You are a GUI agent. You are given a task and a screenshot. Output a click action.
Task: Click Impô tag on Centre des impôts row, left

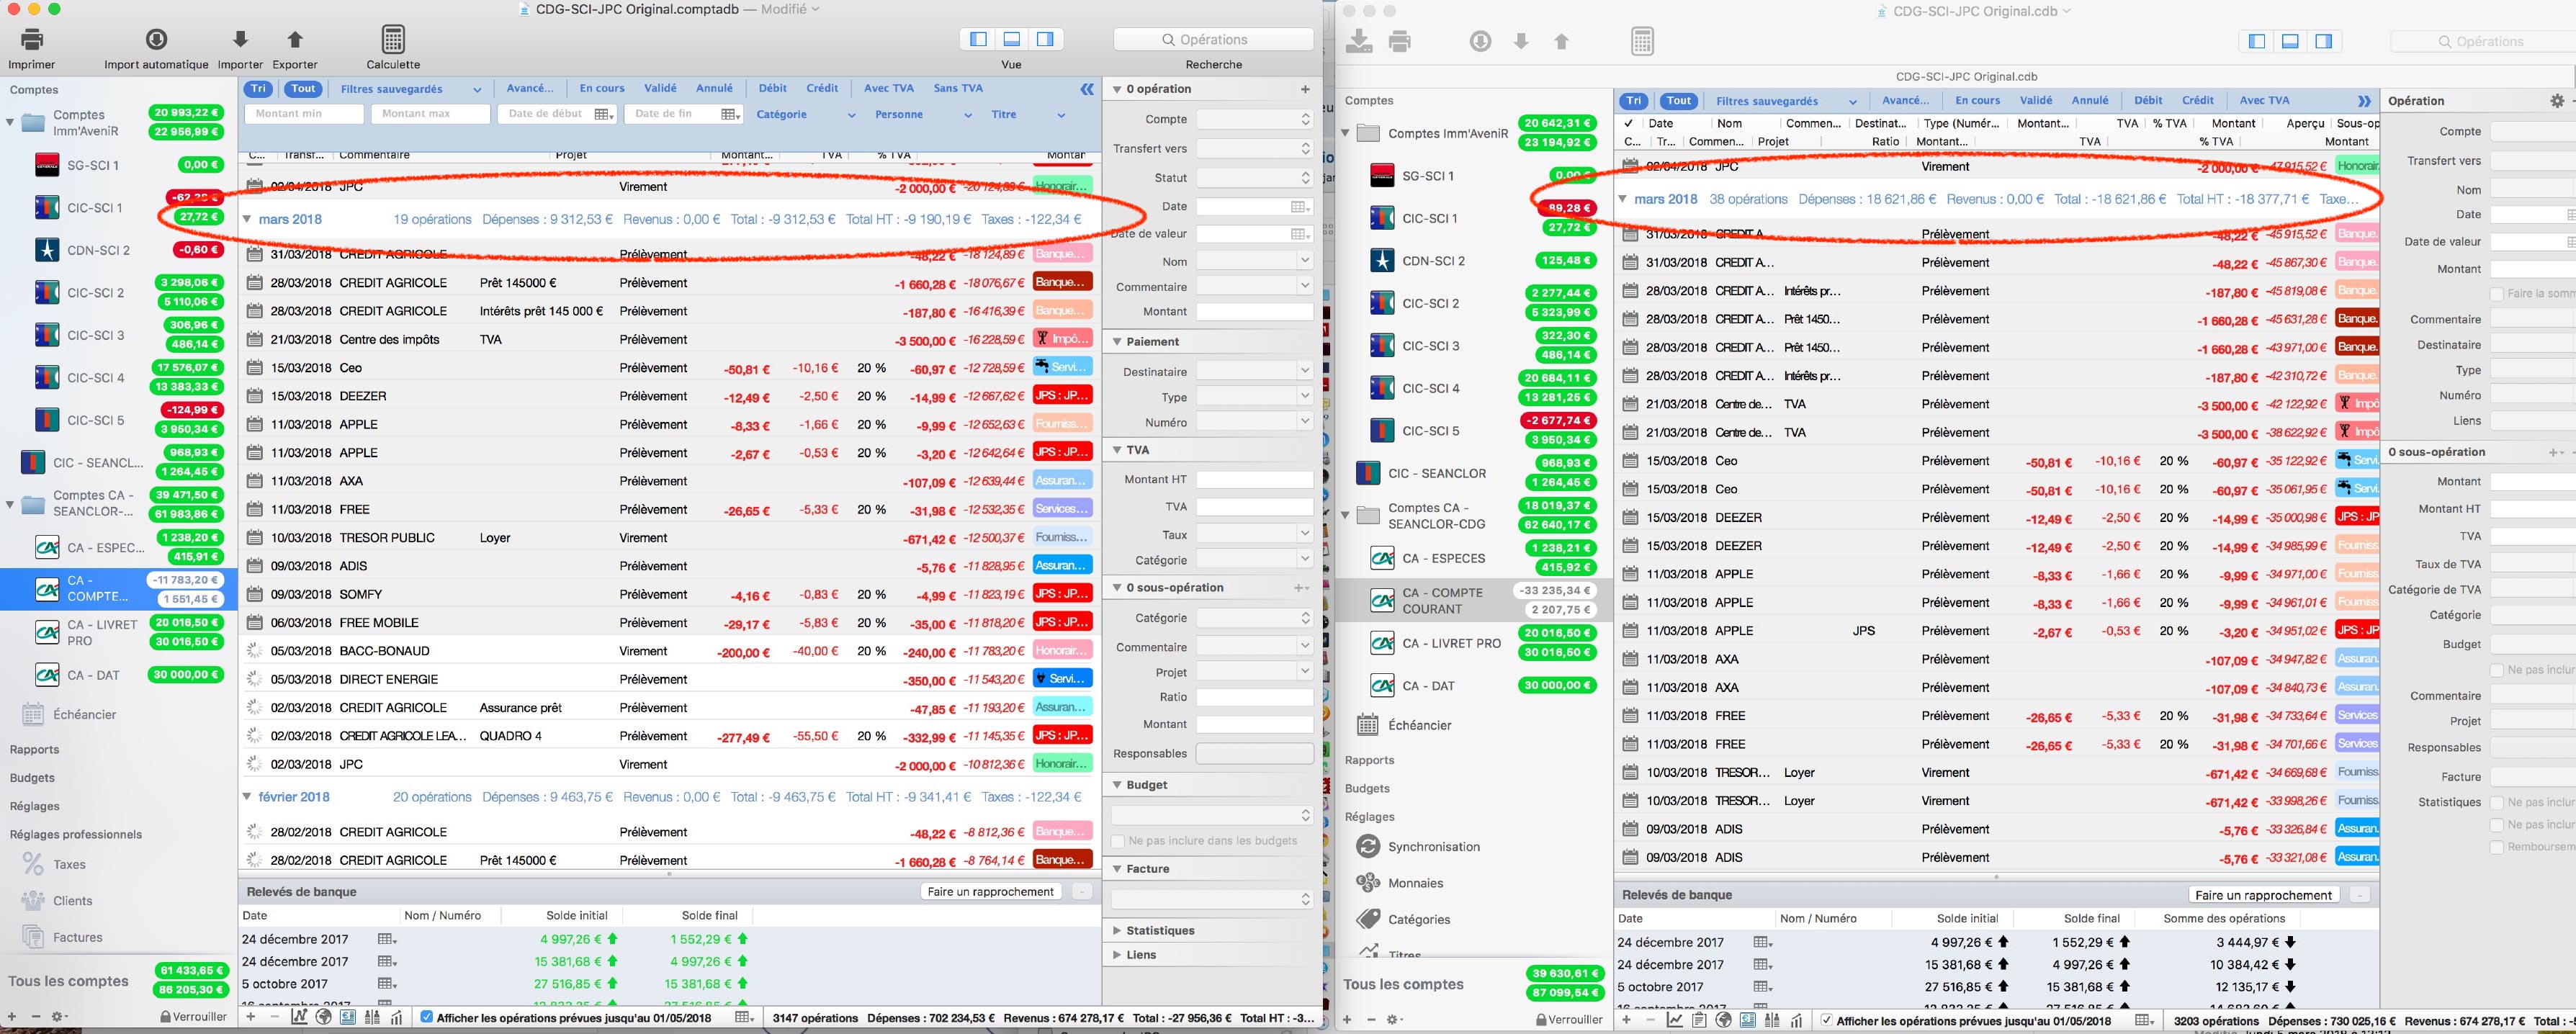click(x=1061, y=340)
